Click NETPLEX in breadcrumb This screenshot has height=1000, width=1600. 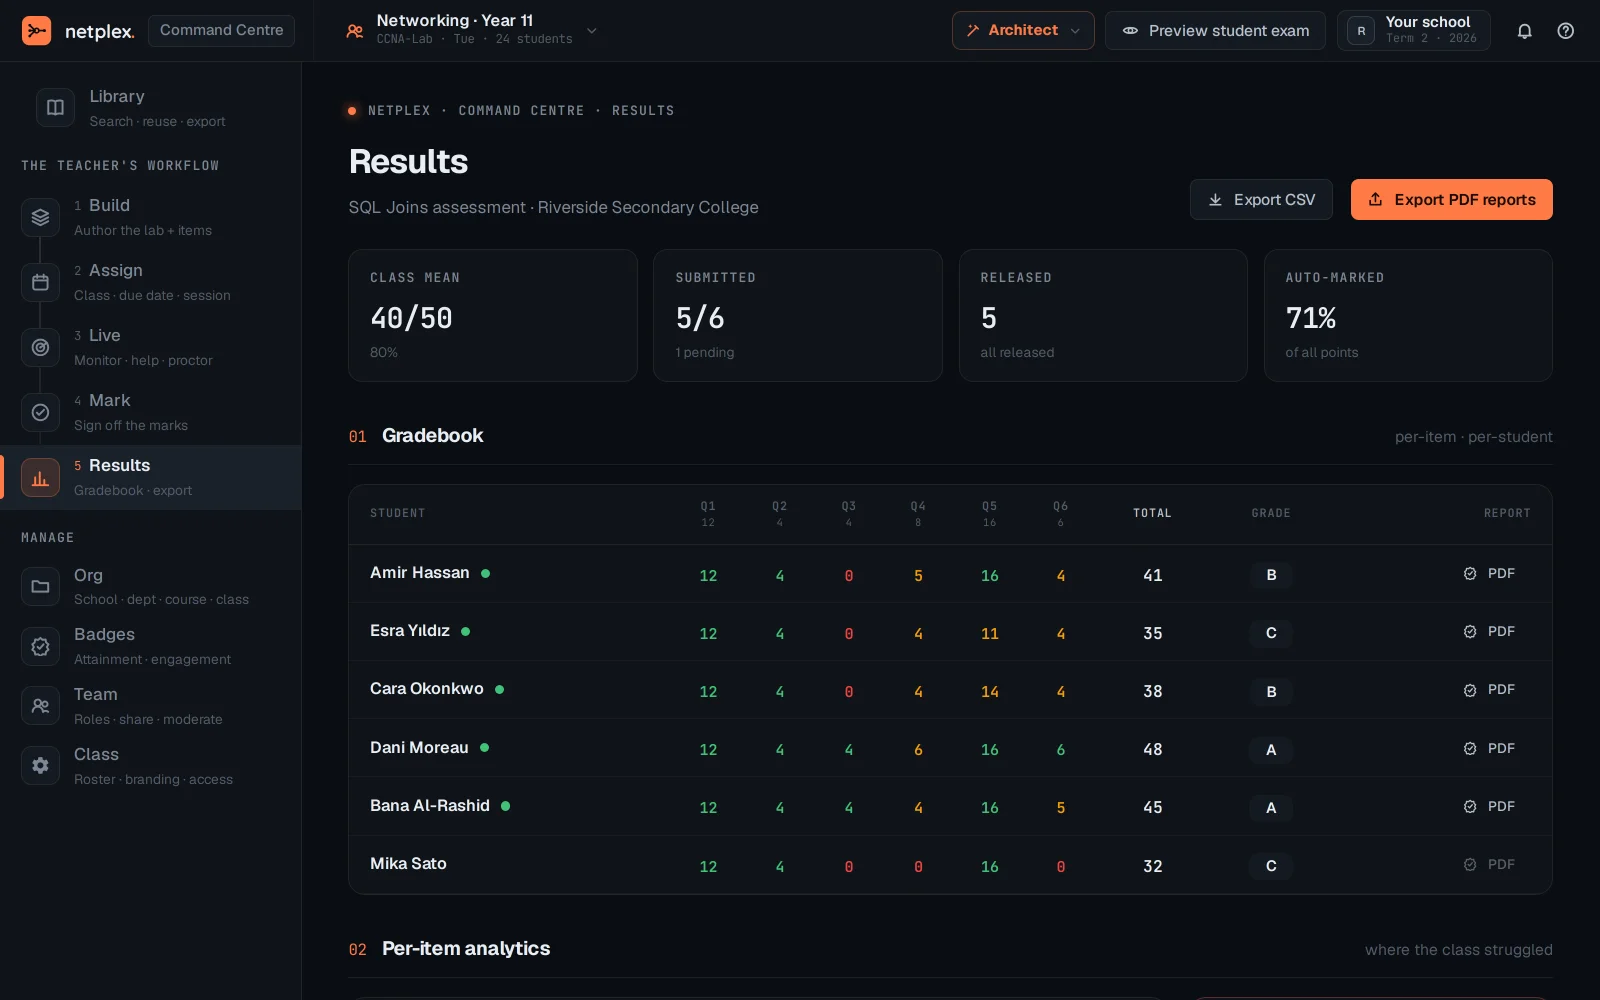(399, 111)
